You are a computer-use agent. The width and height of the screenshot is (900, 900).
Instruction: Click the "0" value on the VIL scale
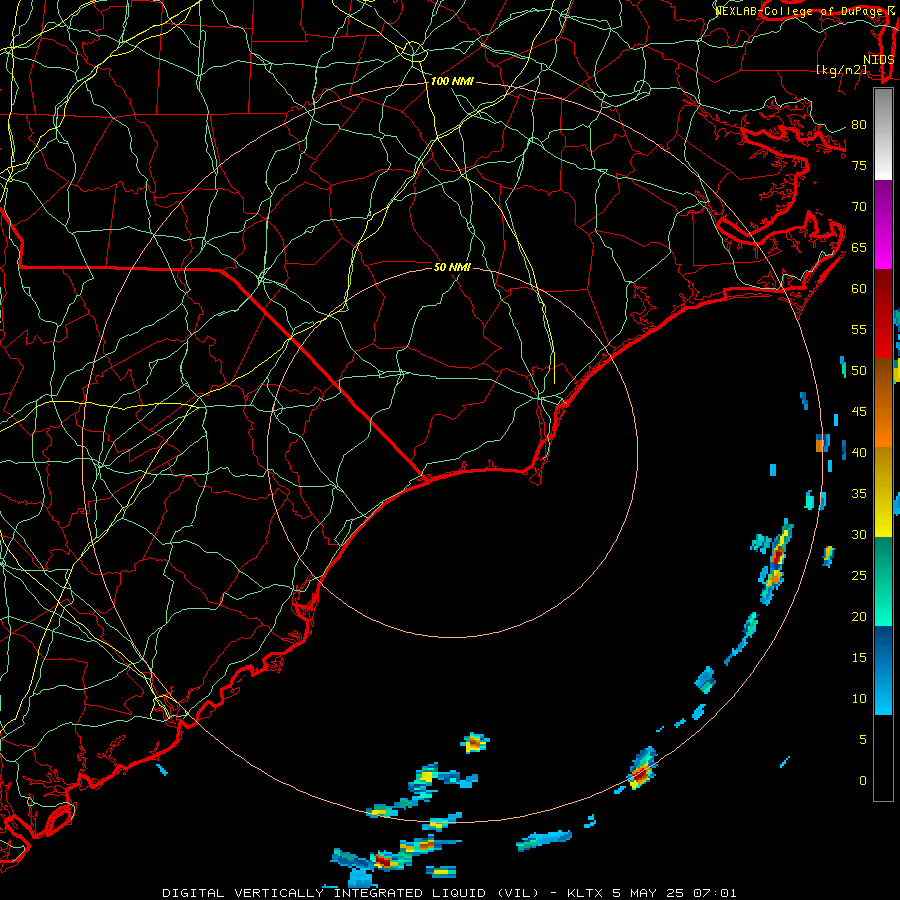tap(863, 781)
